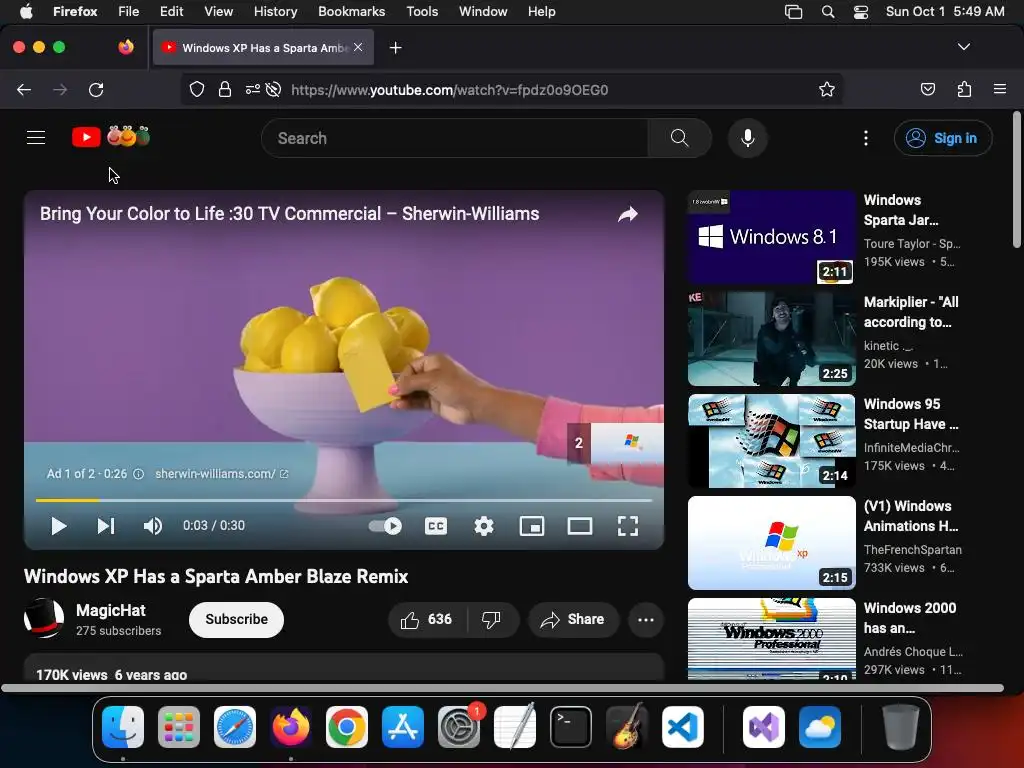This screenshot has width=1024, height=768.
Task: Open a new tab with the plus button
Action: click(x=395, y=48)
